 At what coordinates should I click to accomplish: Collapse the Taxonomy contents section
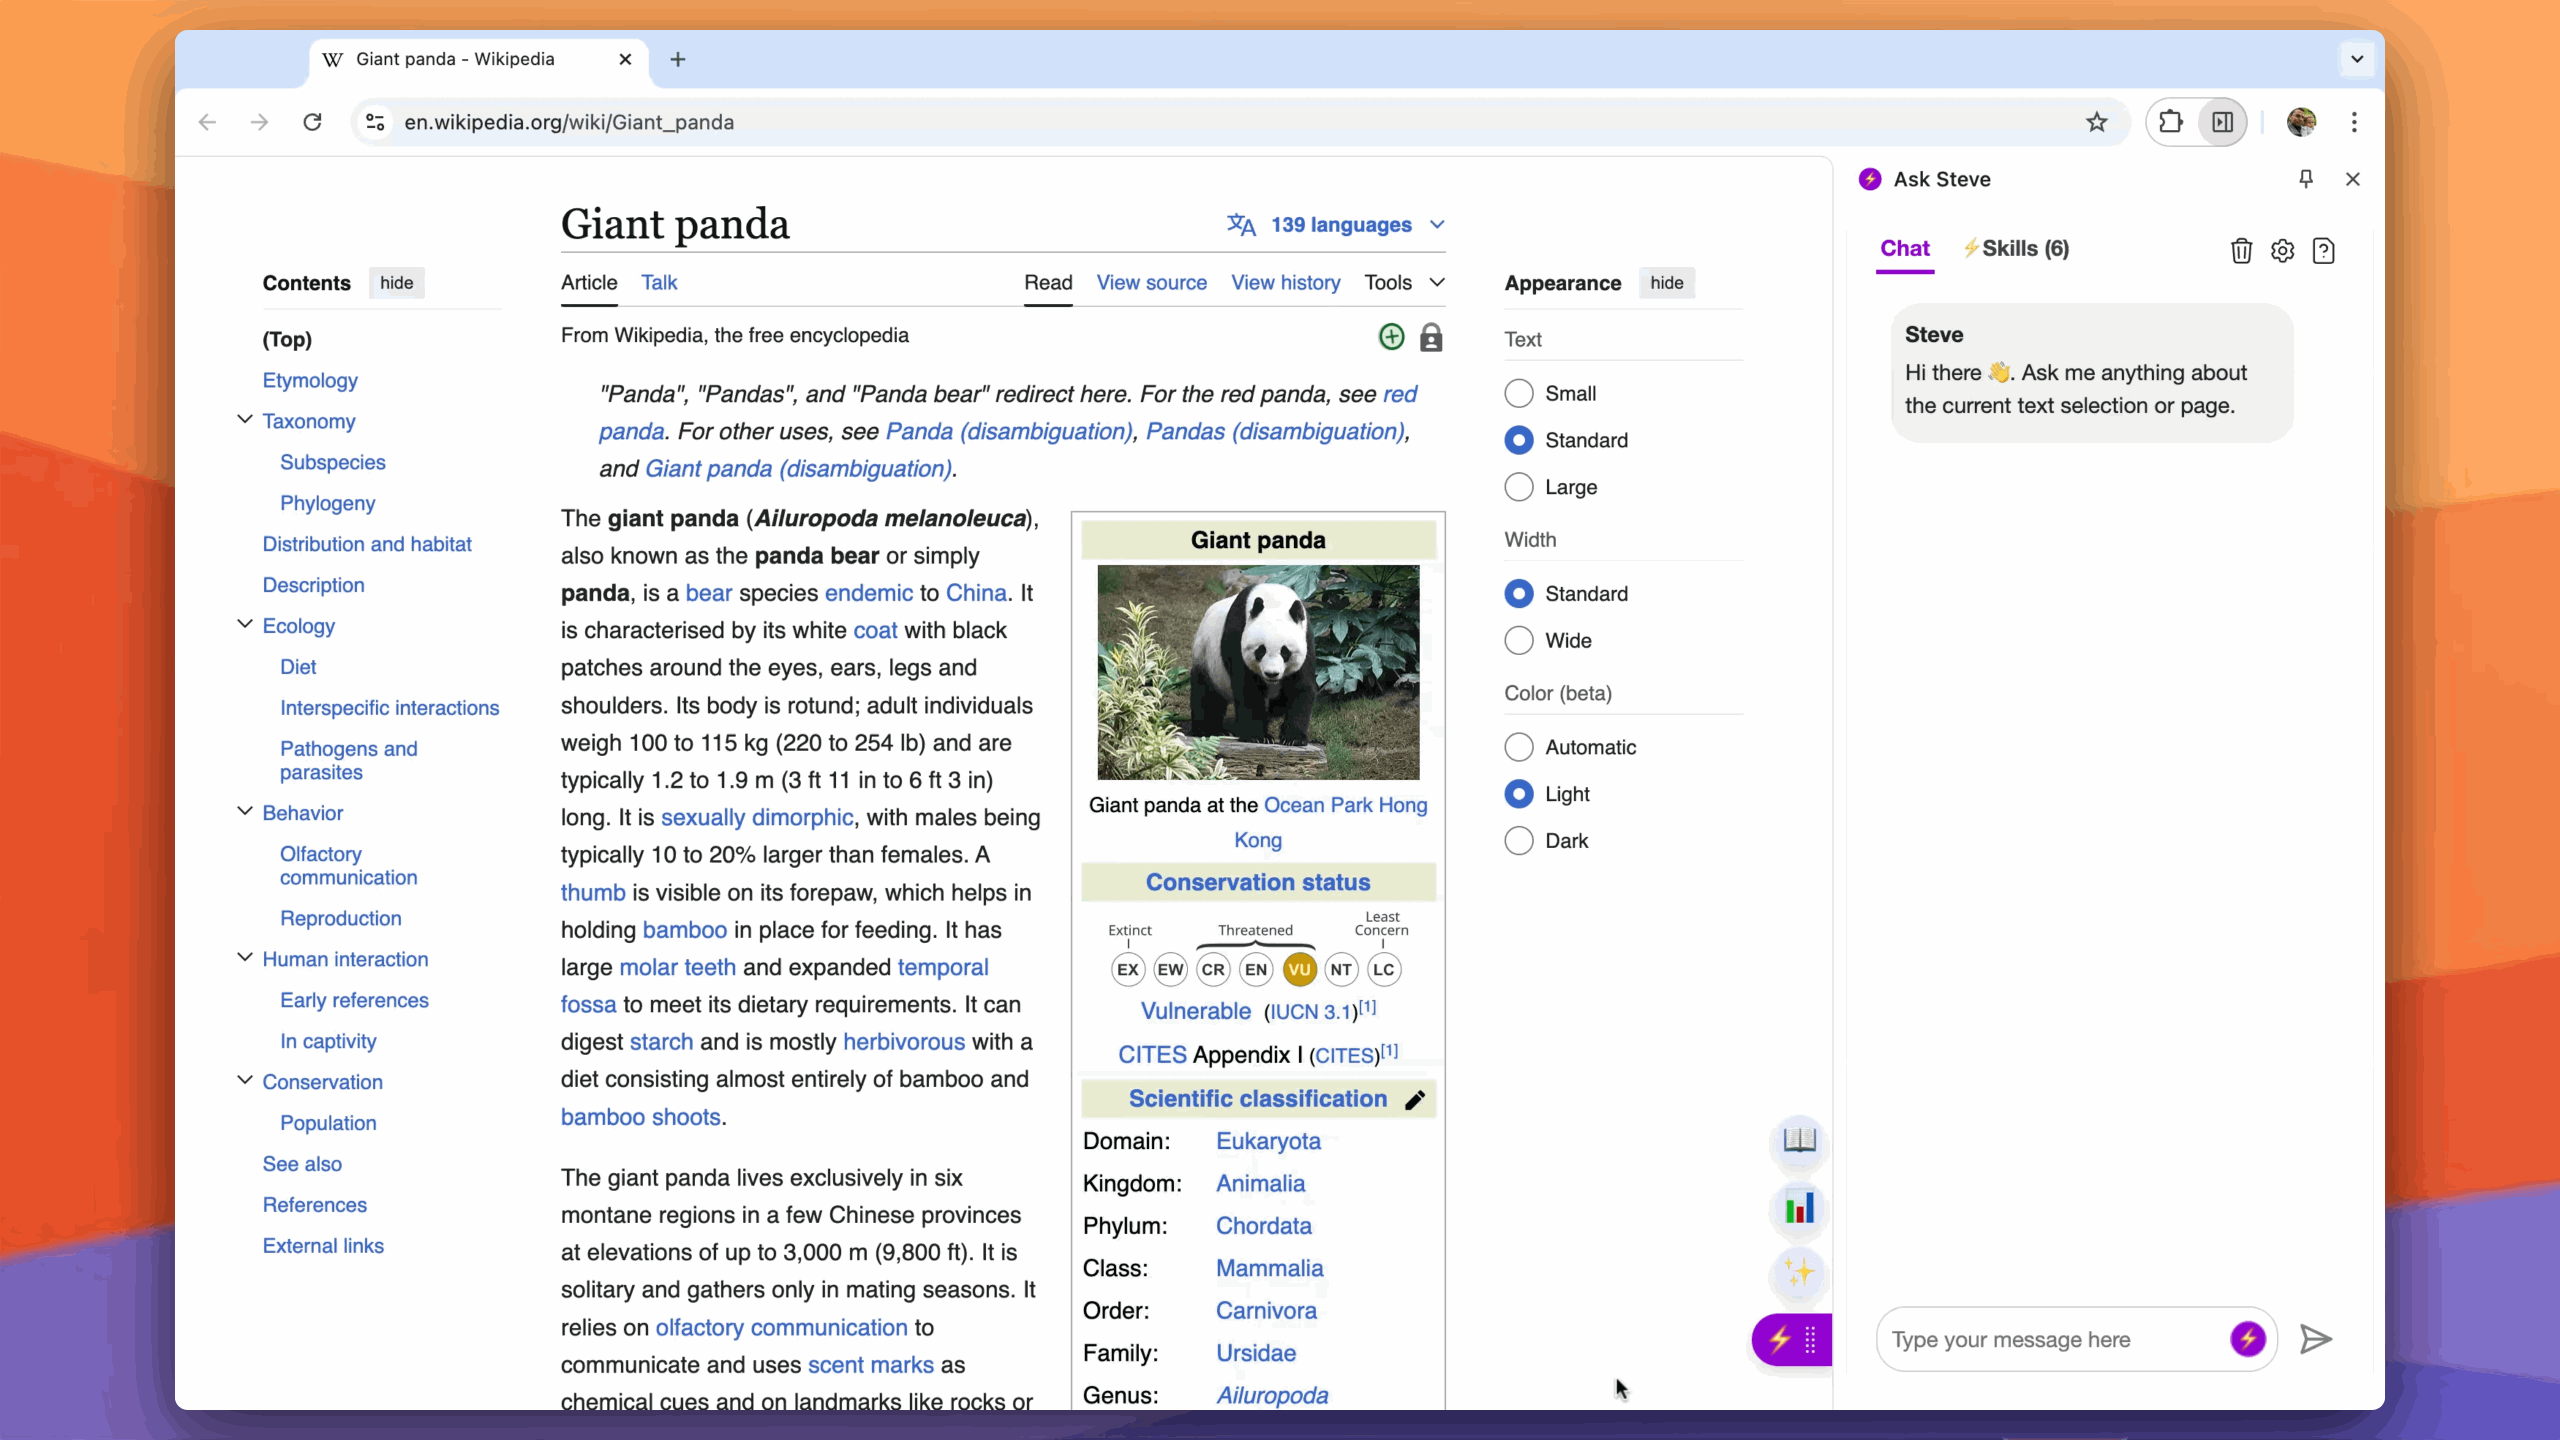(x=244, y=420)
